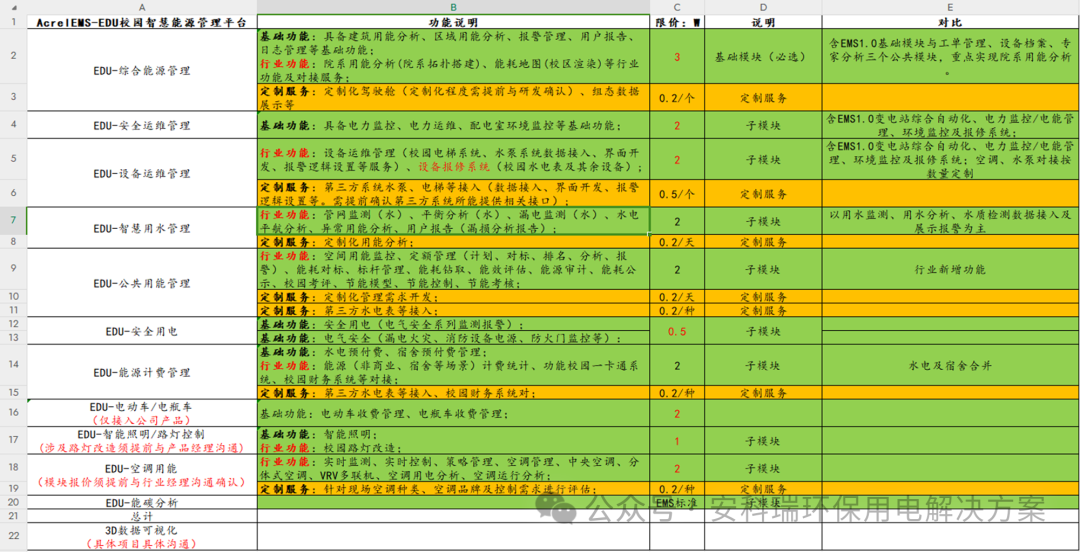This screenshot has height=552, width=1080.
Task: Select the 总计 cell
Action: pos(142,515)
